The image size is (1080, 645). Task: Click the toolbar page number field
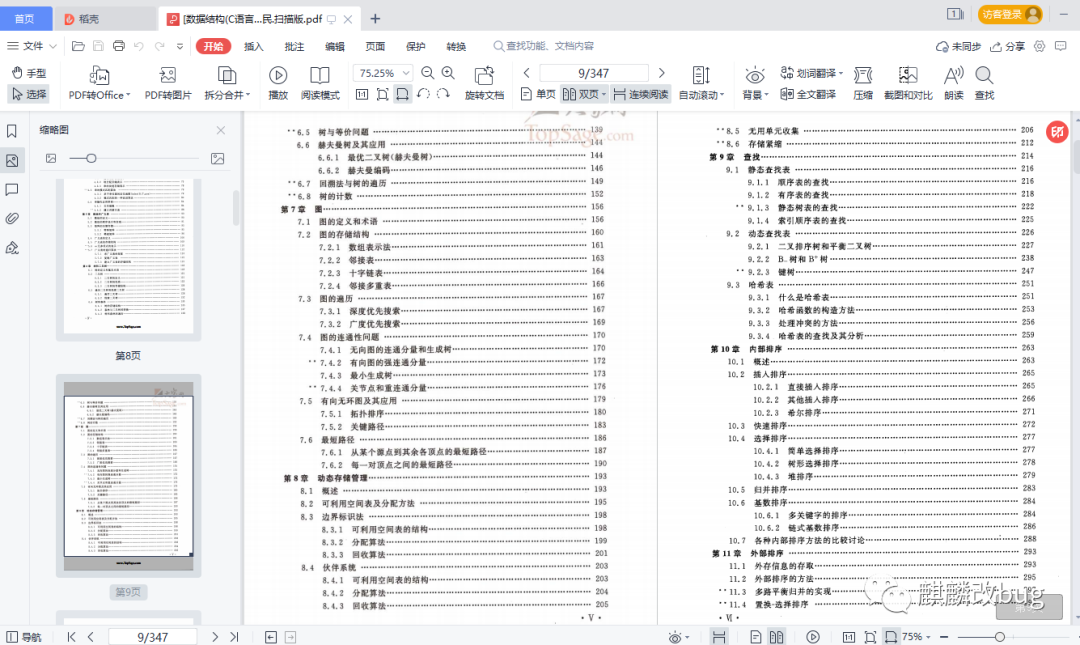point(593,73)
